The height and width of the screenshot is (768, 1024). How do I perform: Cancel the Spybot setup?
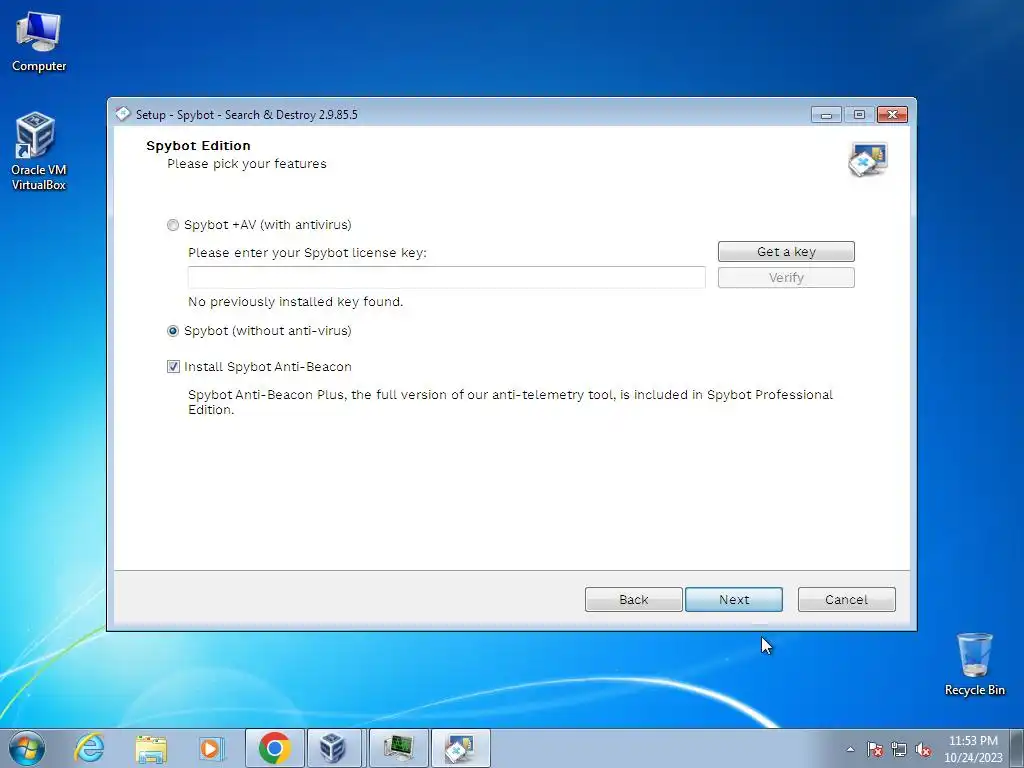click(x=846, y=600)
